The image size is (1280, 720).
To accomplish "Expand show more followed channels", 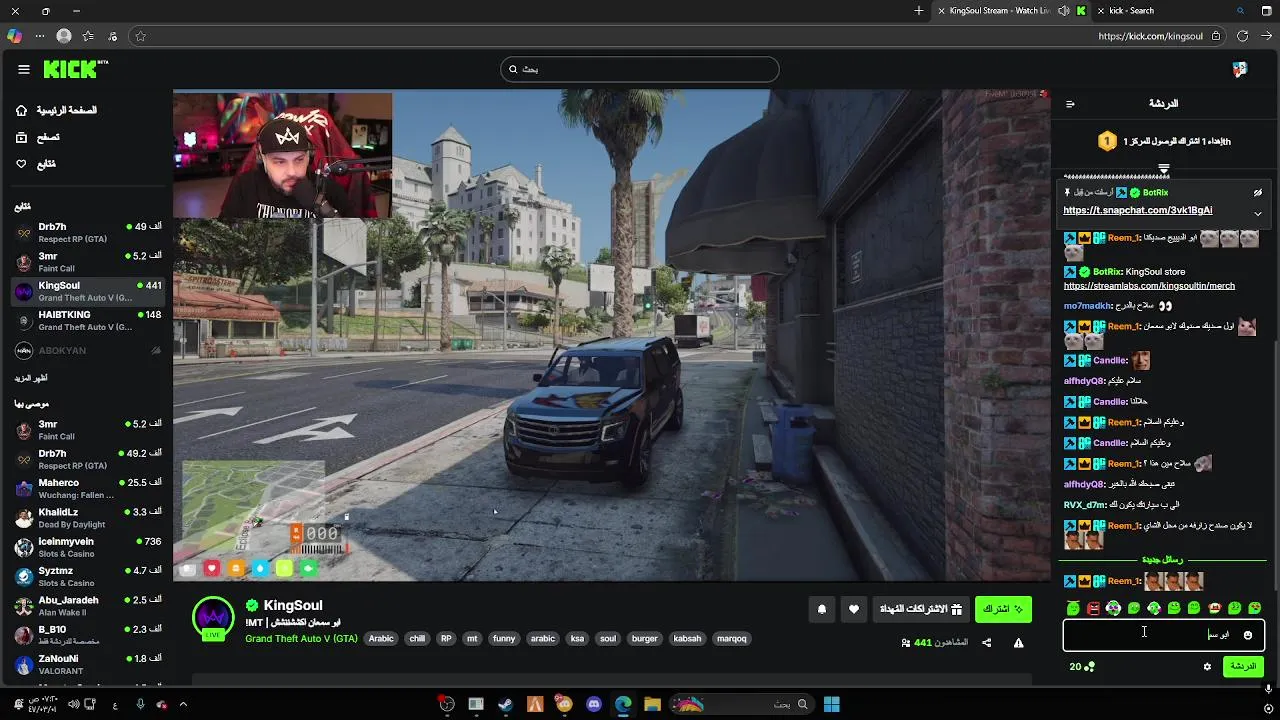I will pos(31,378).
